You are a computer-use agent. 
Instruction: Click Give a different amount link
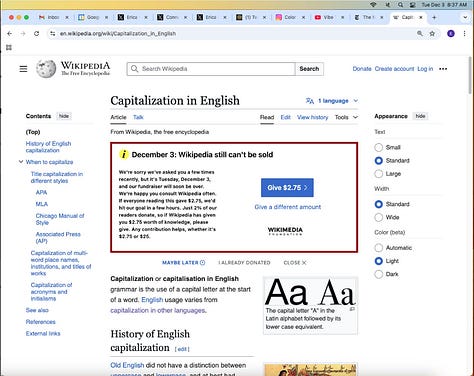pos(288,207)
